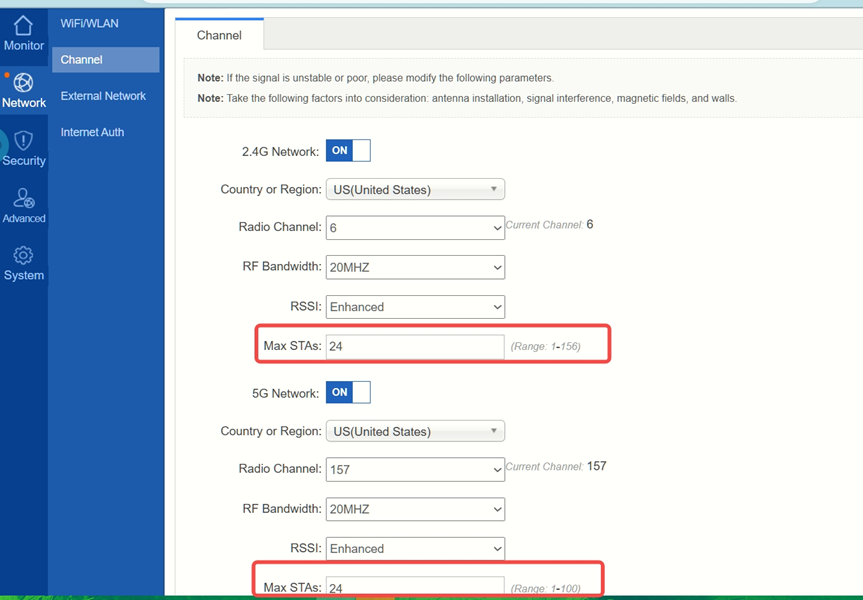Open the Security shield icon
863x600 pixels.
click(24, 141)
